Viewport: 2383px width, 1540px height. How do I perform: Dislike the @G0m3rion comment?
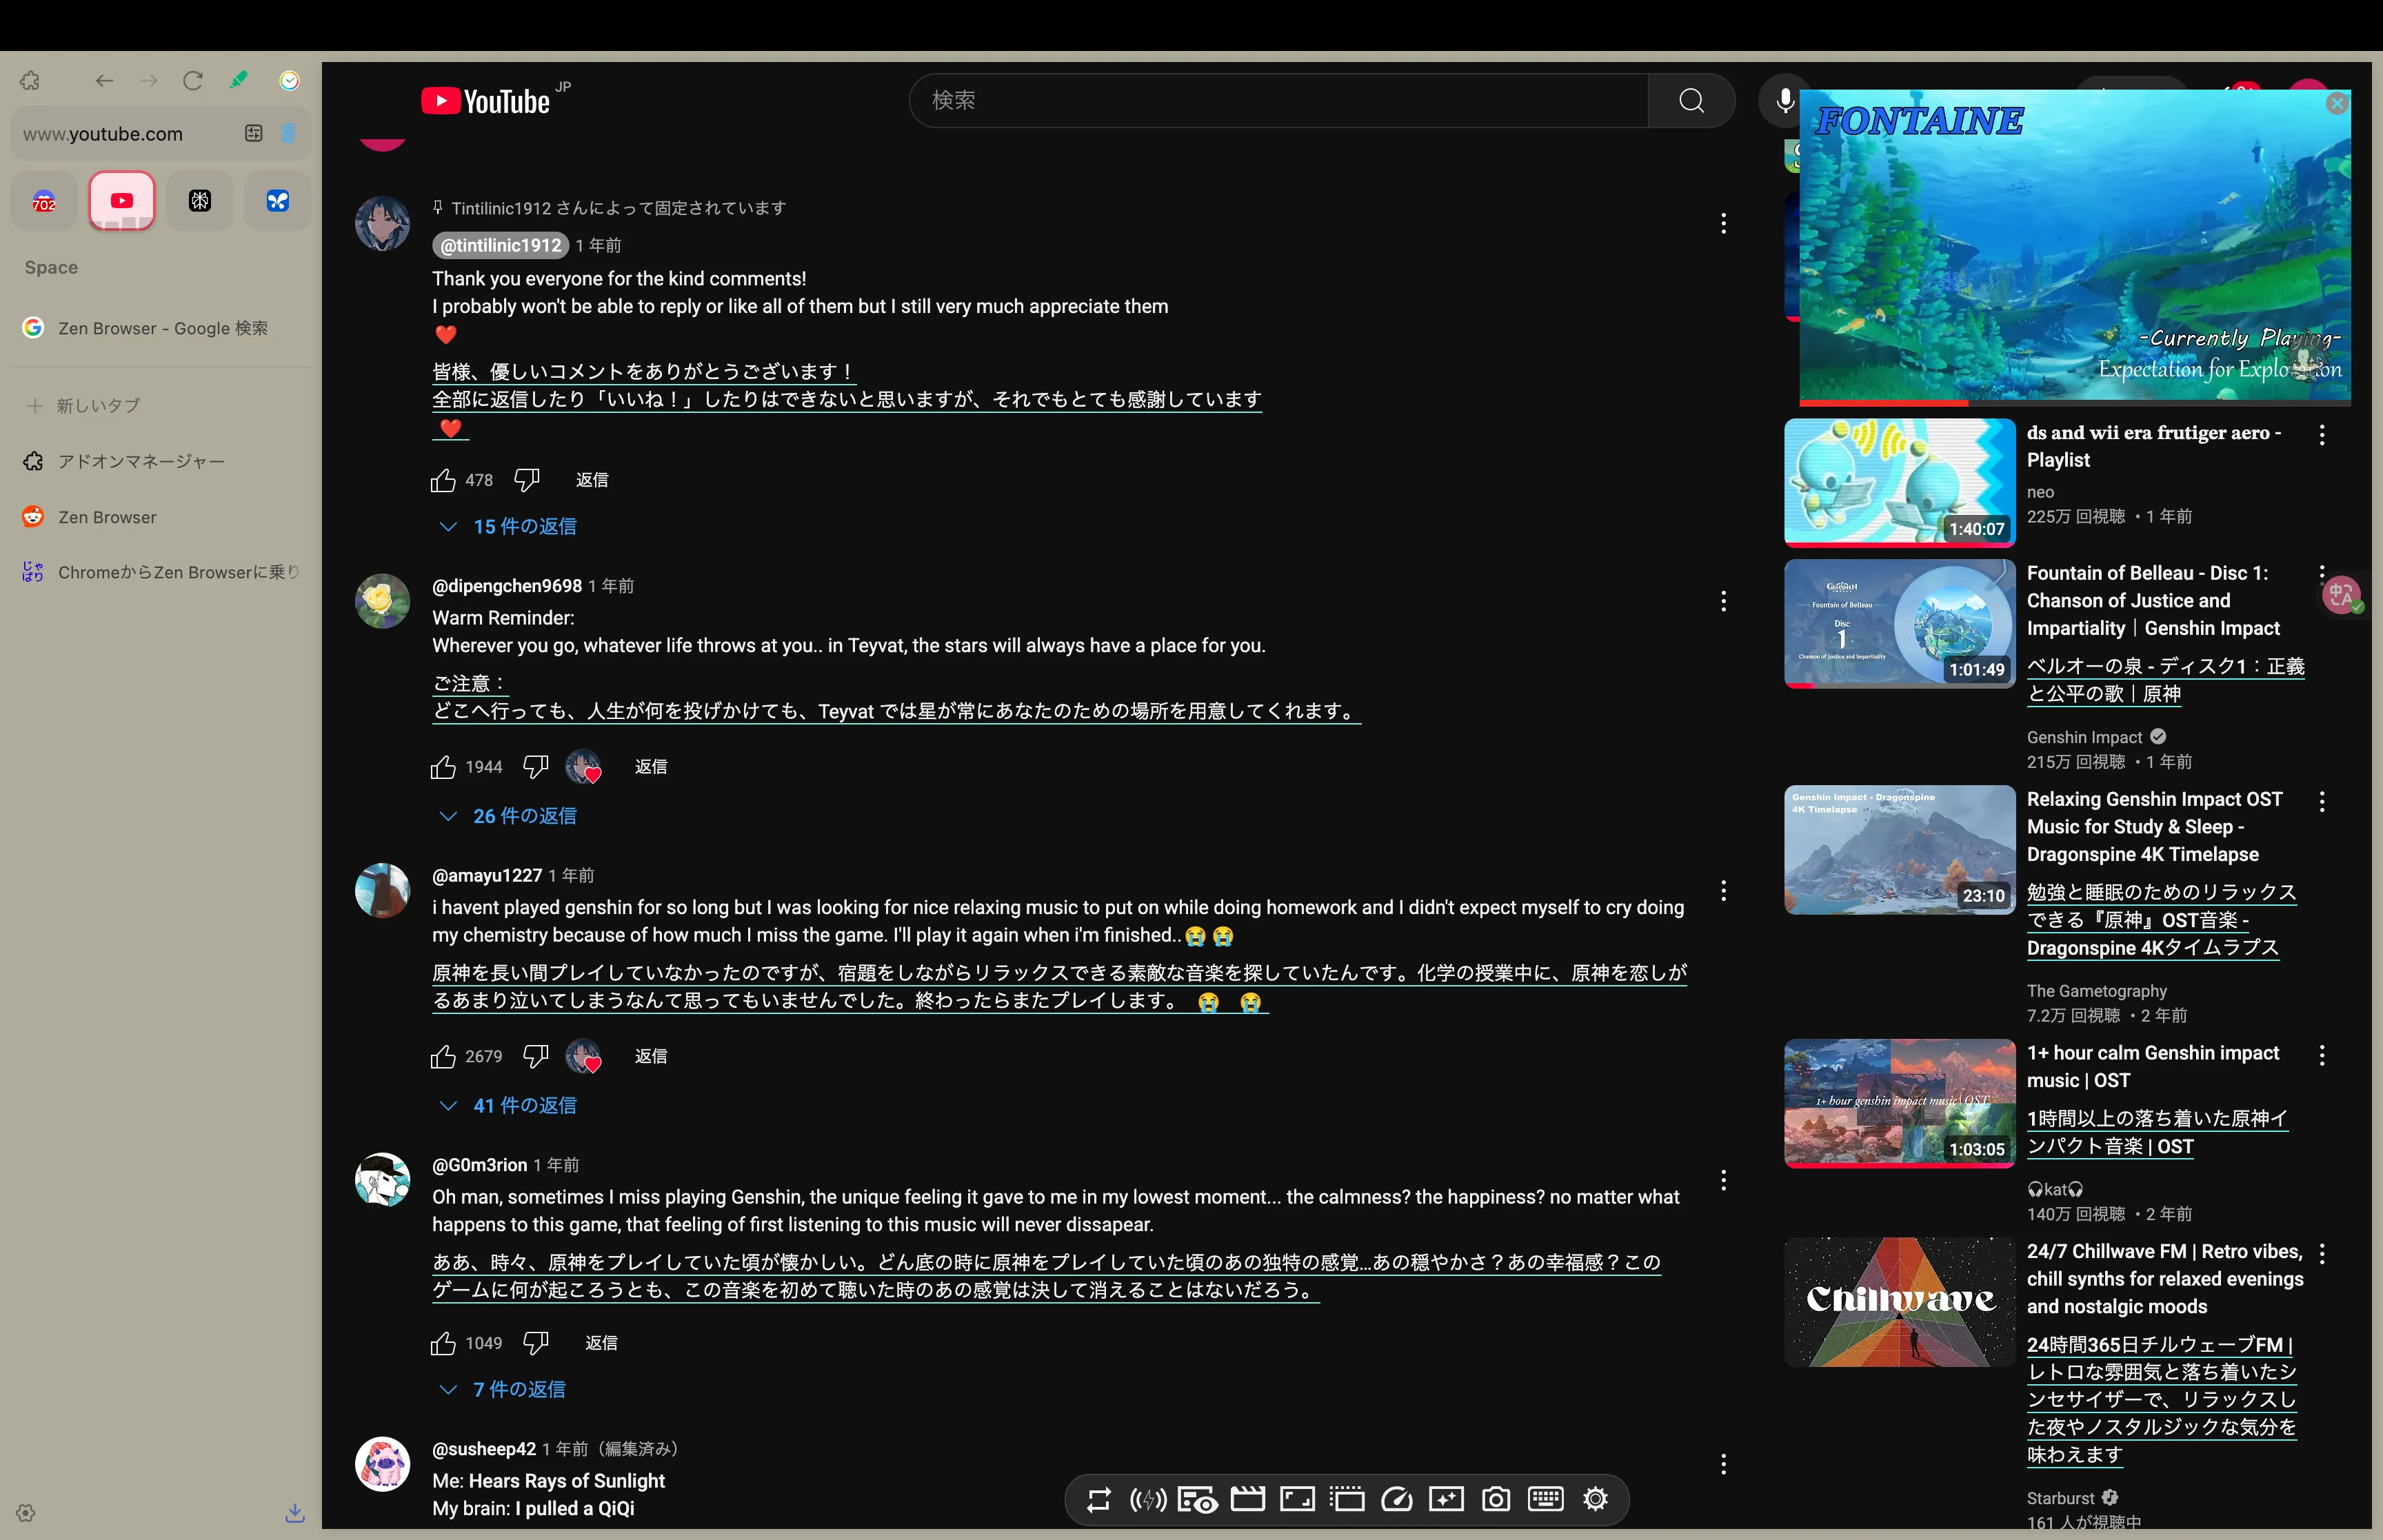(536, 1343)
